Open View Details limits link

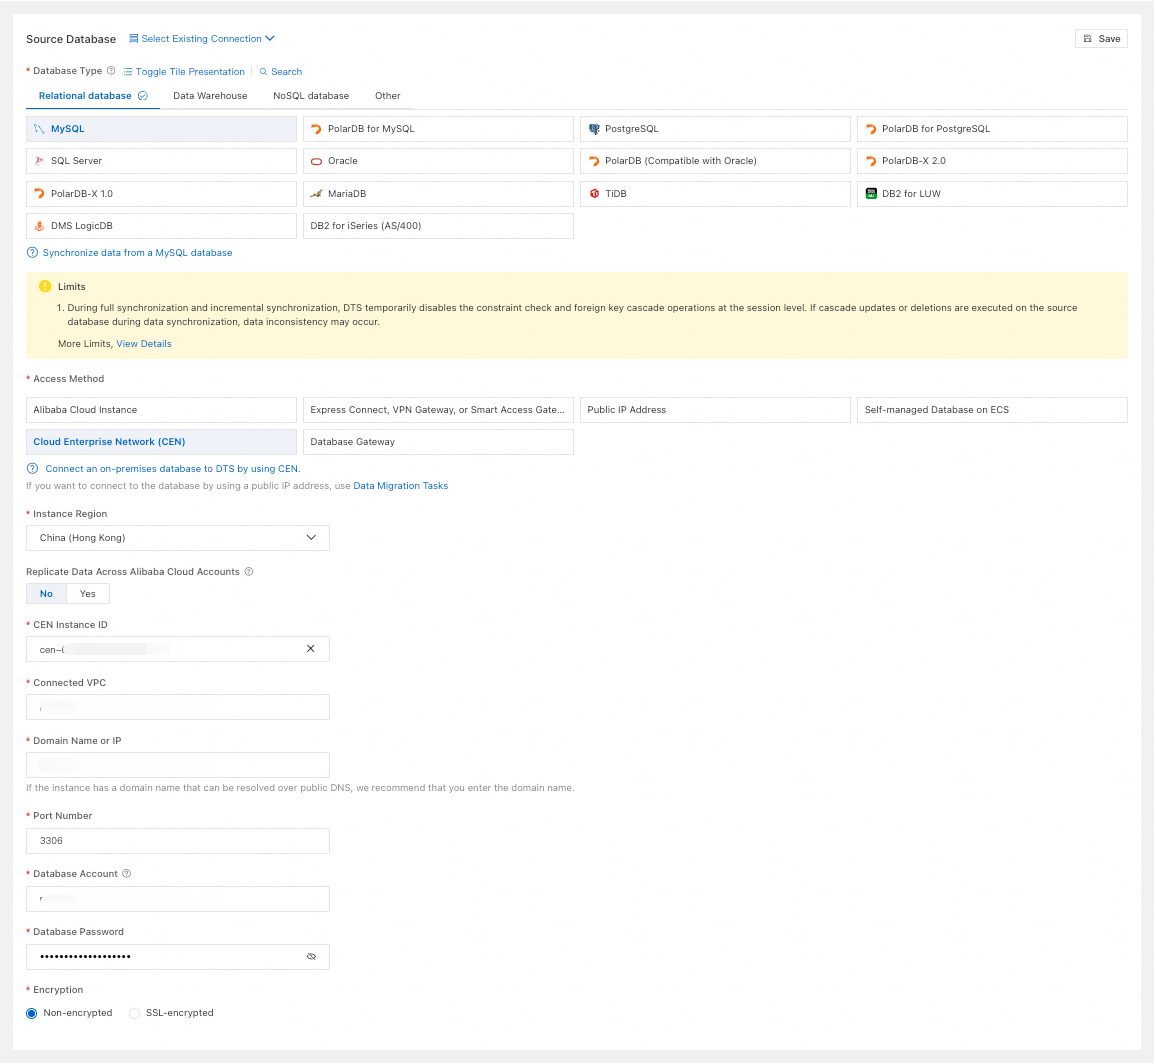pyautogui.click(x=144, y=344)
